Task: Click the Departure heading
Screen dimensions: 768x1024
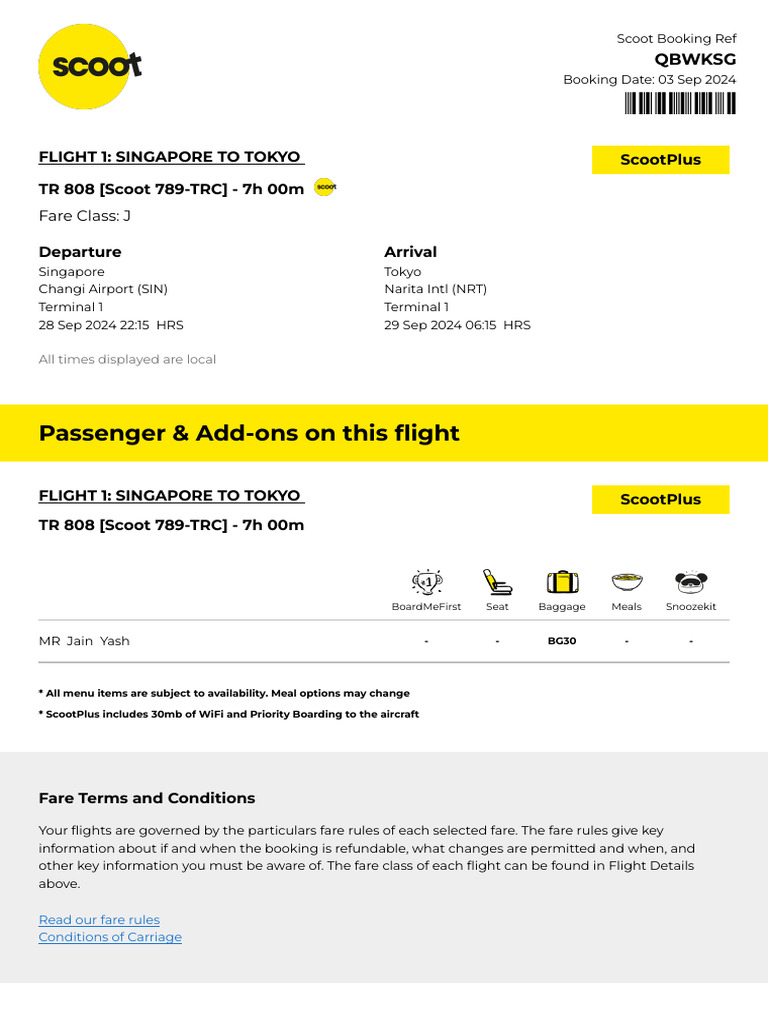Action: pyautogui.click(x=80, y=252)
